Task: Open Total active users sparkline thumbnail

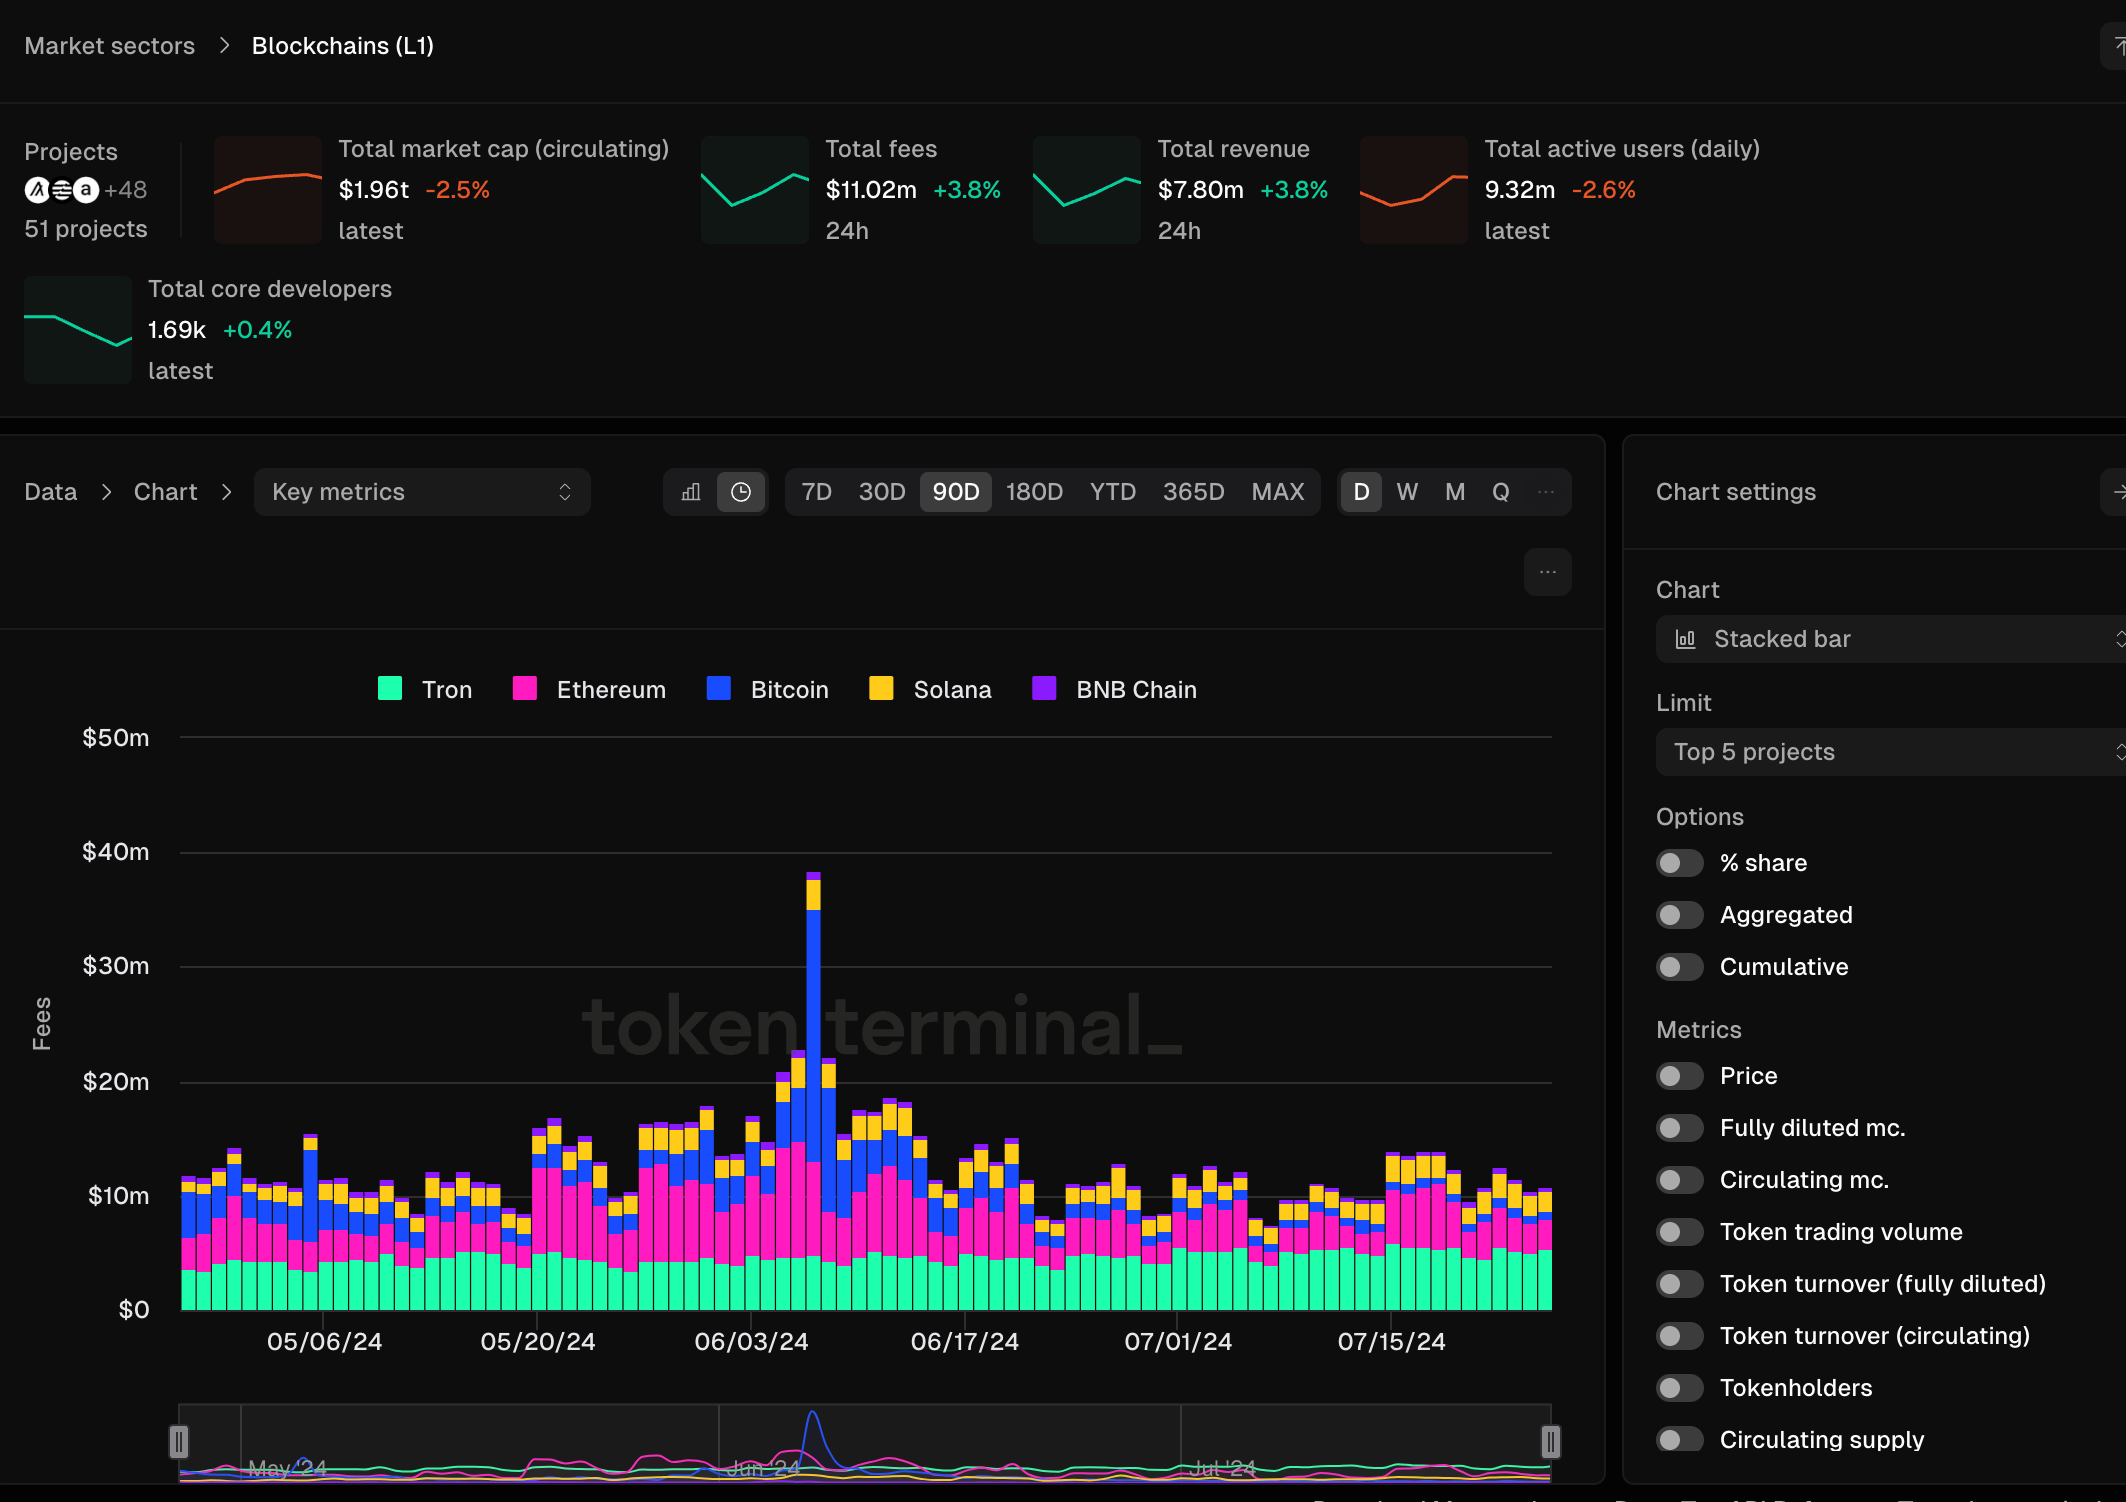Action: tap(1414, 190)
